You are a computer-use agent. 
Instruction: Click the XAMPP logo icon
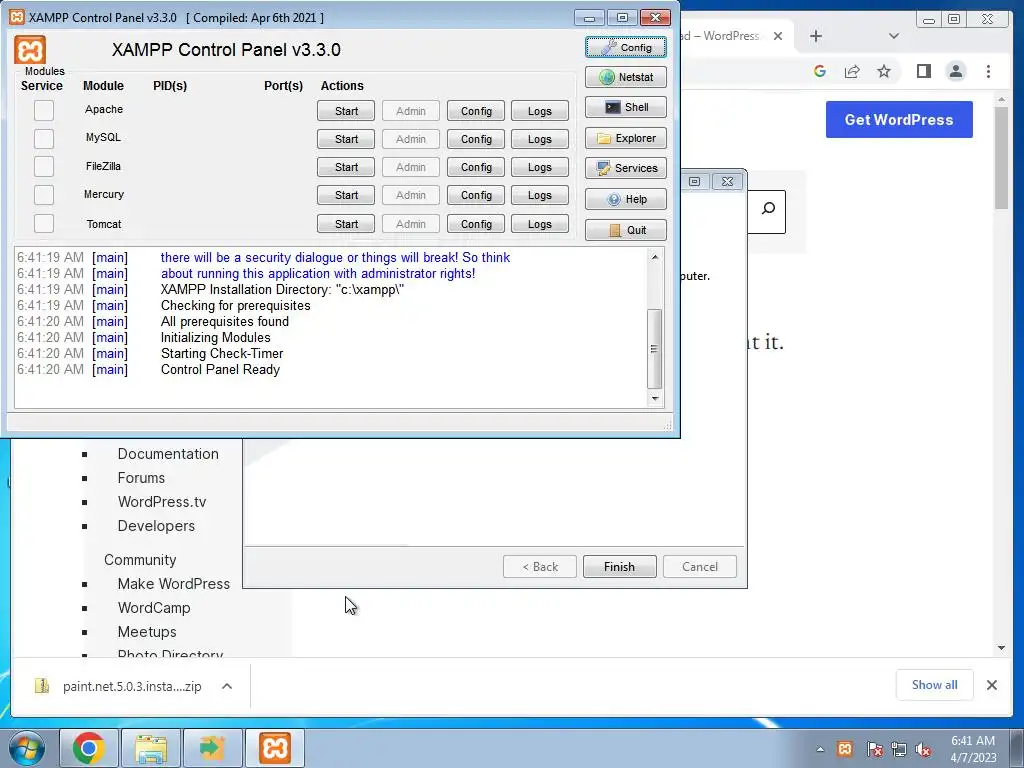click(30, 50)
